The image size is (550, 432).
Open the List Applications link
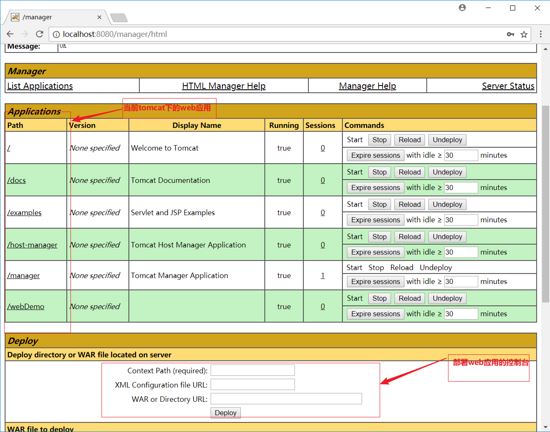pyautogui.click(x=40, y=86)
